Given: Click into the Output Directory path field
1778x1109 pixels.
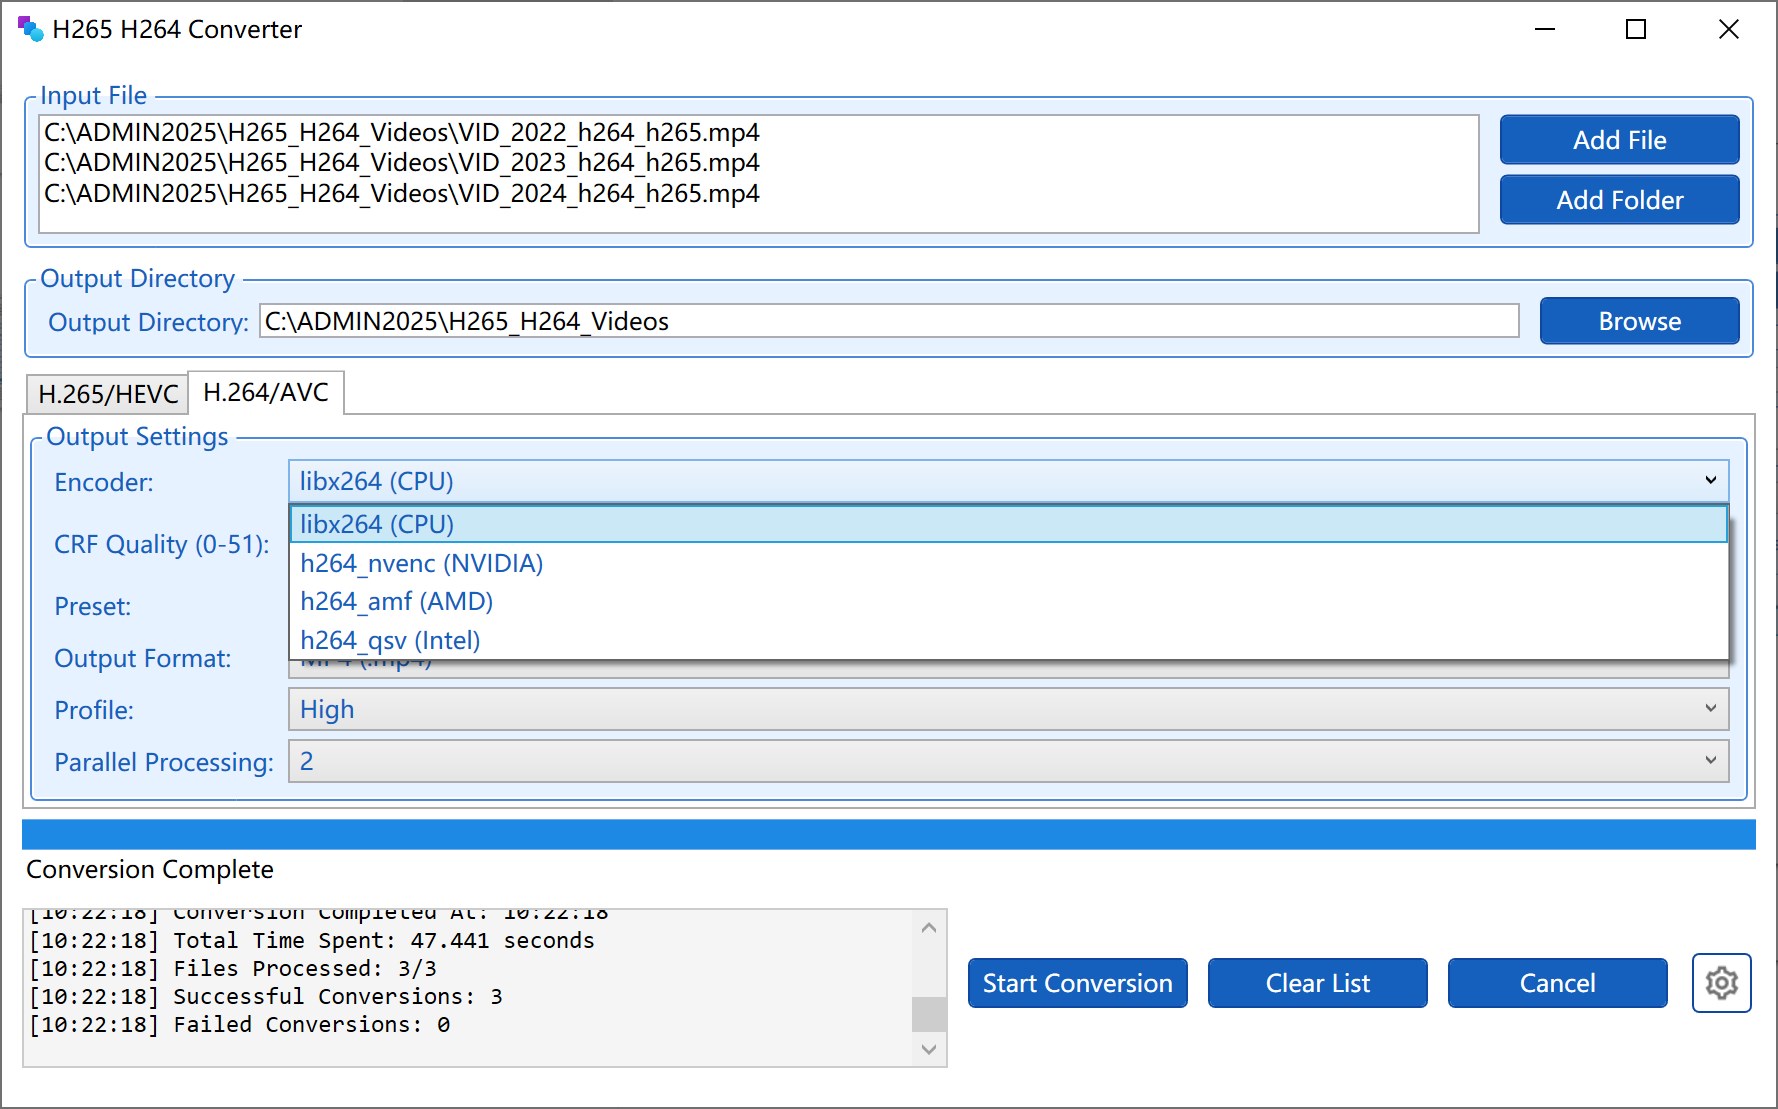Looking at the screenshot, I should tap(888, 321).
